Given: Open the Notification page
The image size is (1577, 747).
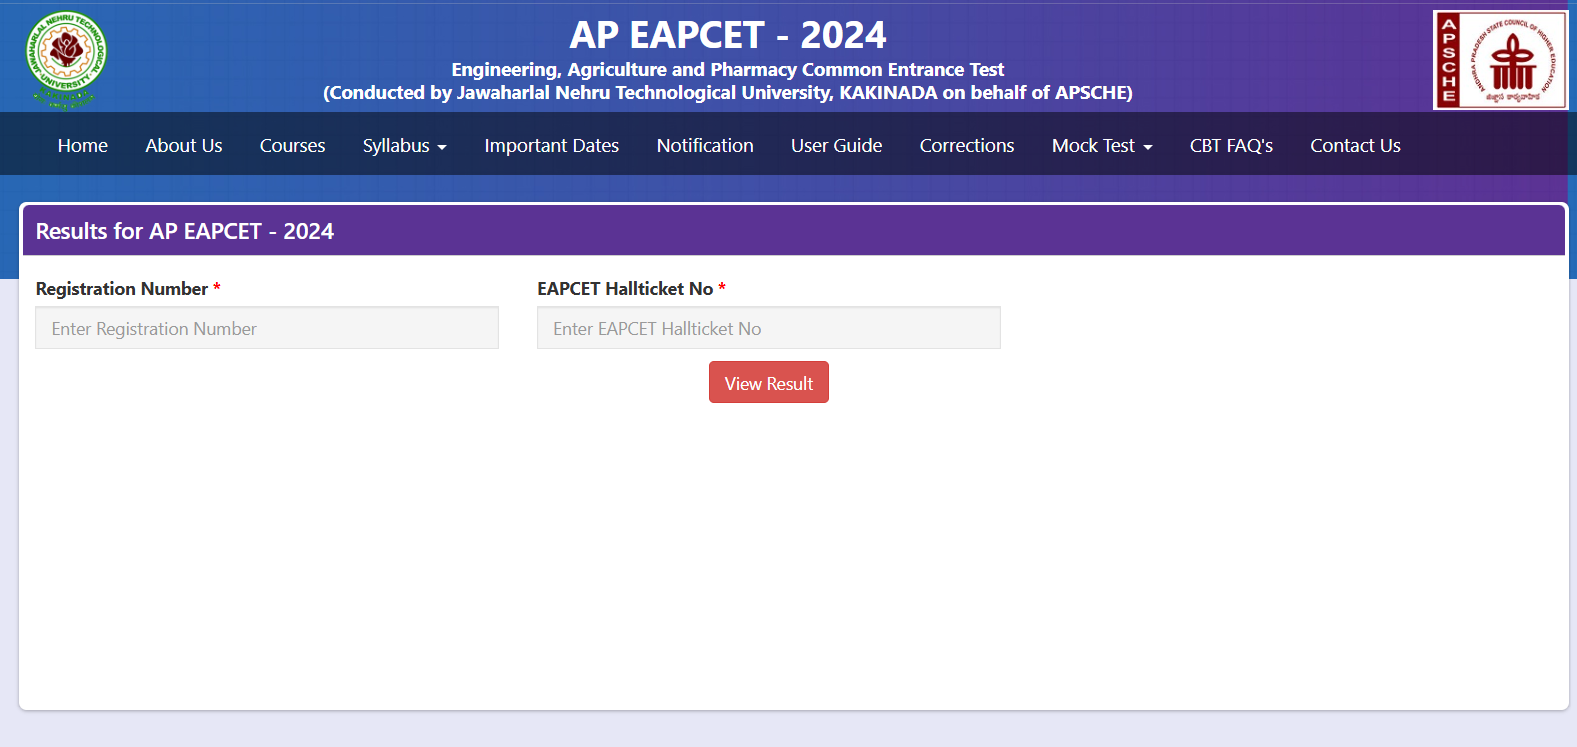Looking at the screenshot, I should pyautogui.click(x=705, y=145).
